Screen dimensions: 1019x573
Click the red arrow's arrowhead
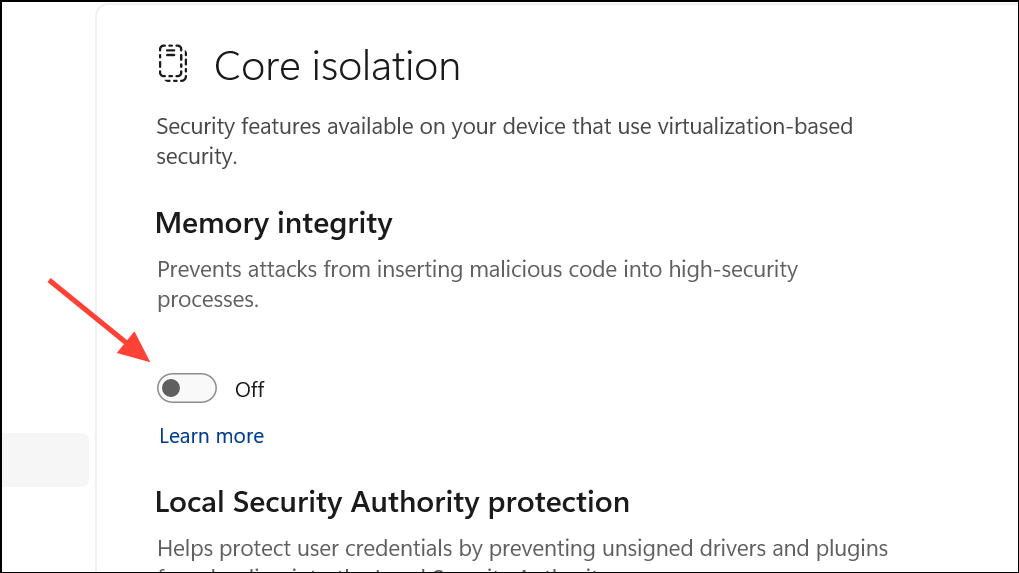142,351
